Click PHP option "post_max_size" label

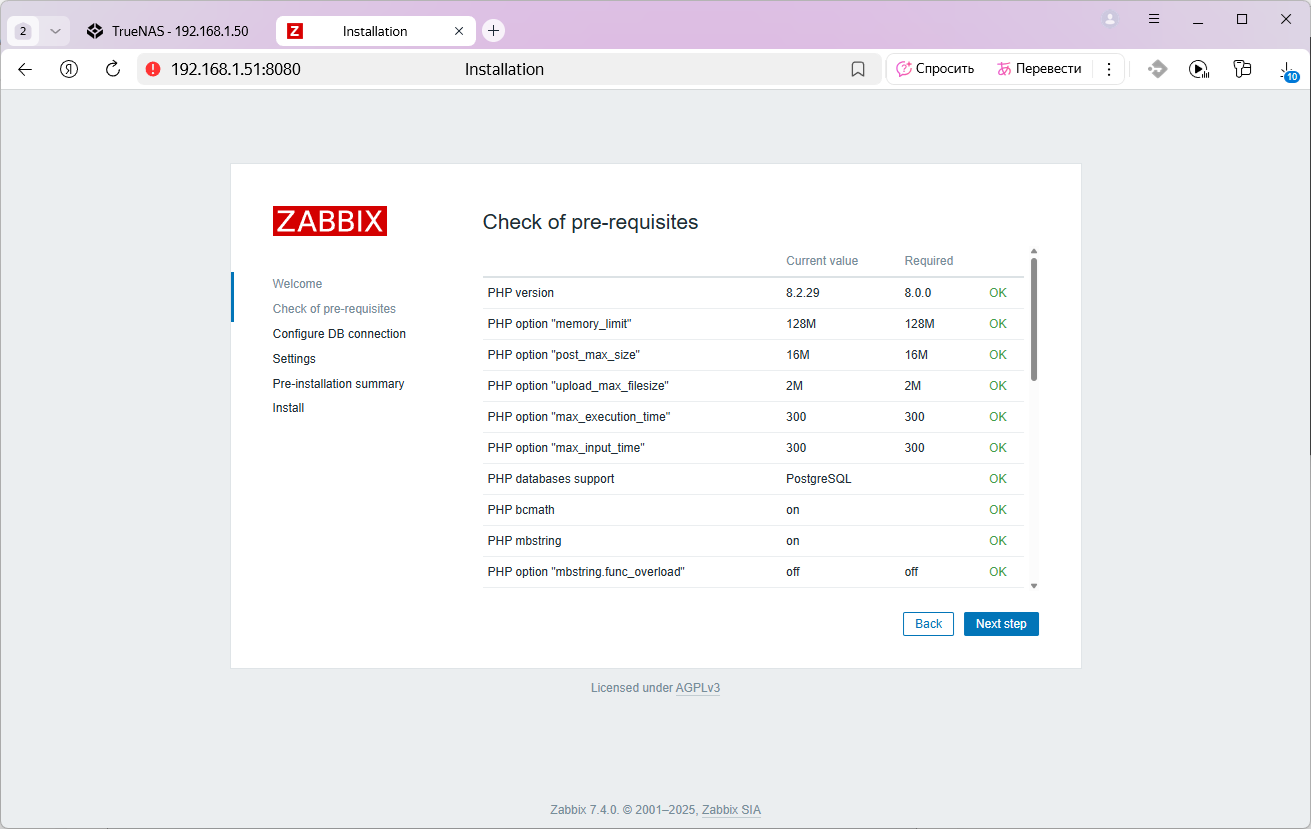pyautogui.click(x=563, y=355)
